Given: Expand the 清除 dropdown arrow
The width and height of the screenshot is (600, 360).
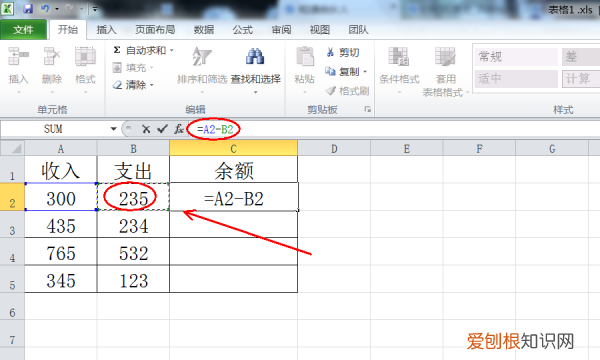Looking at the screenshot, I should [x=152, y=85].
